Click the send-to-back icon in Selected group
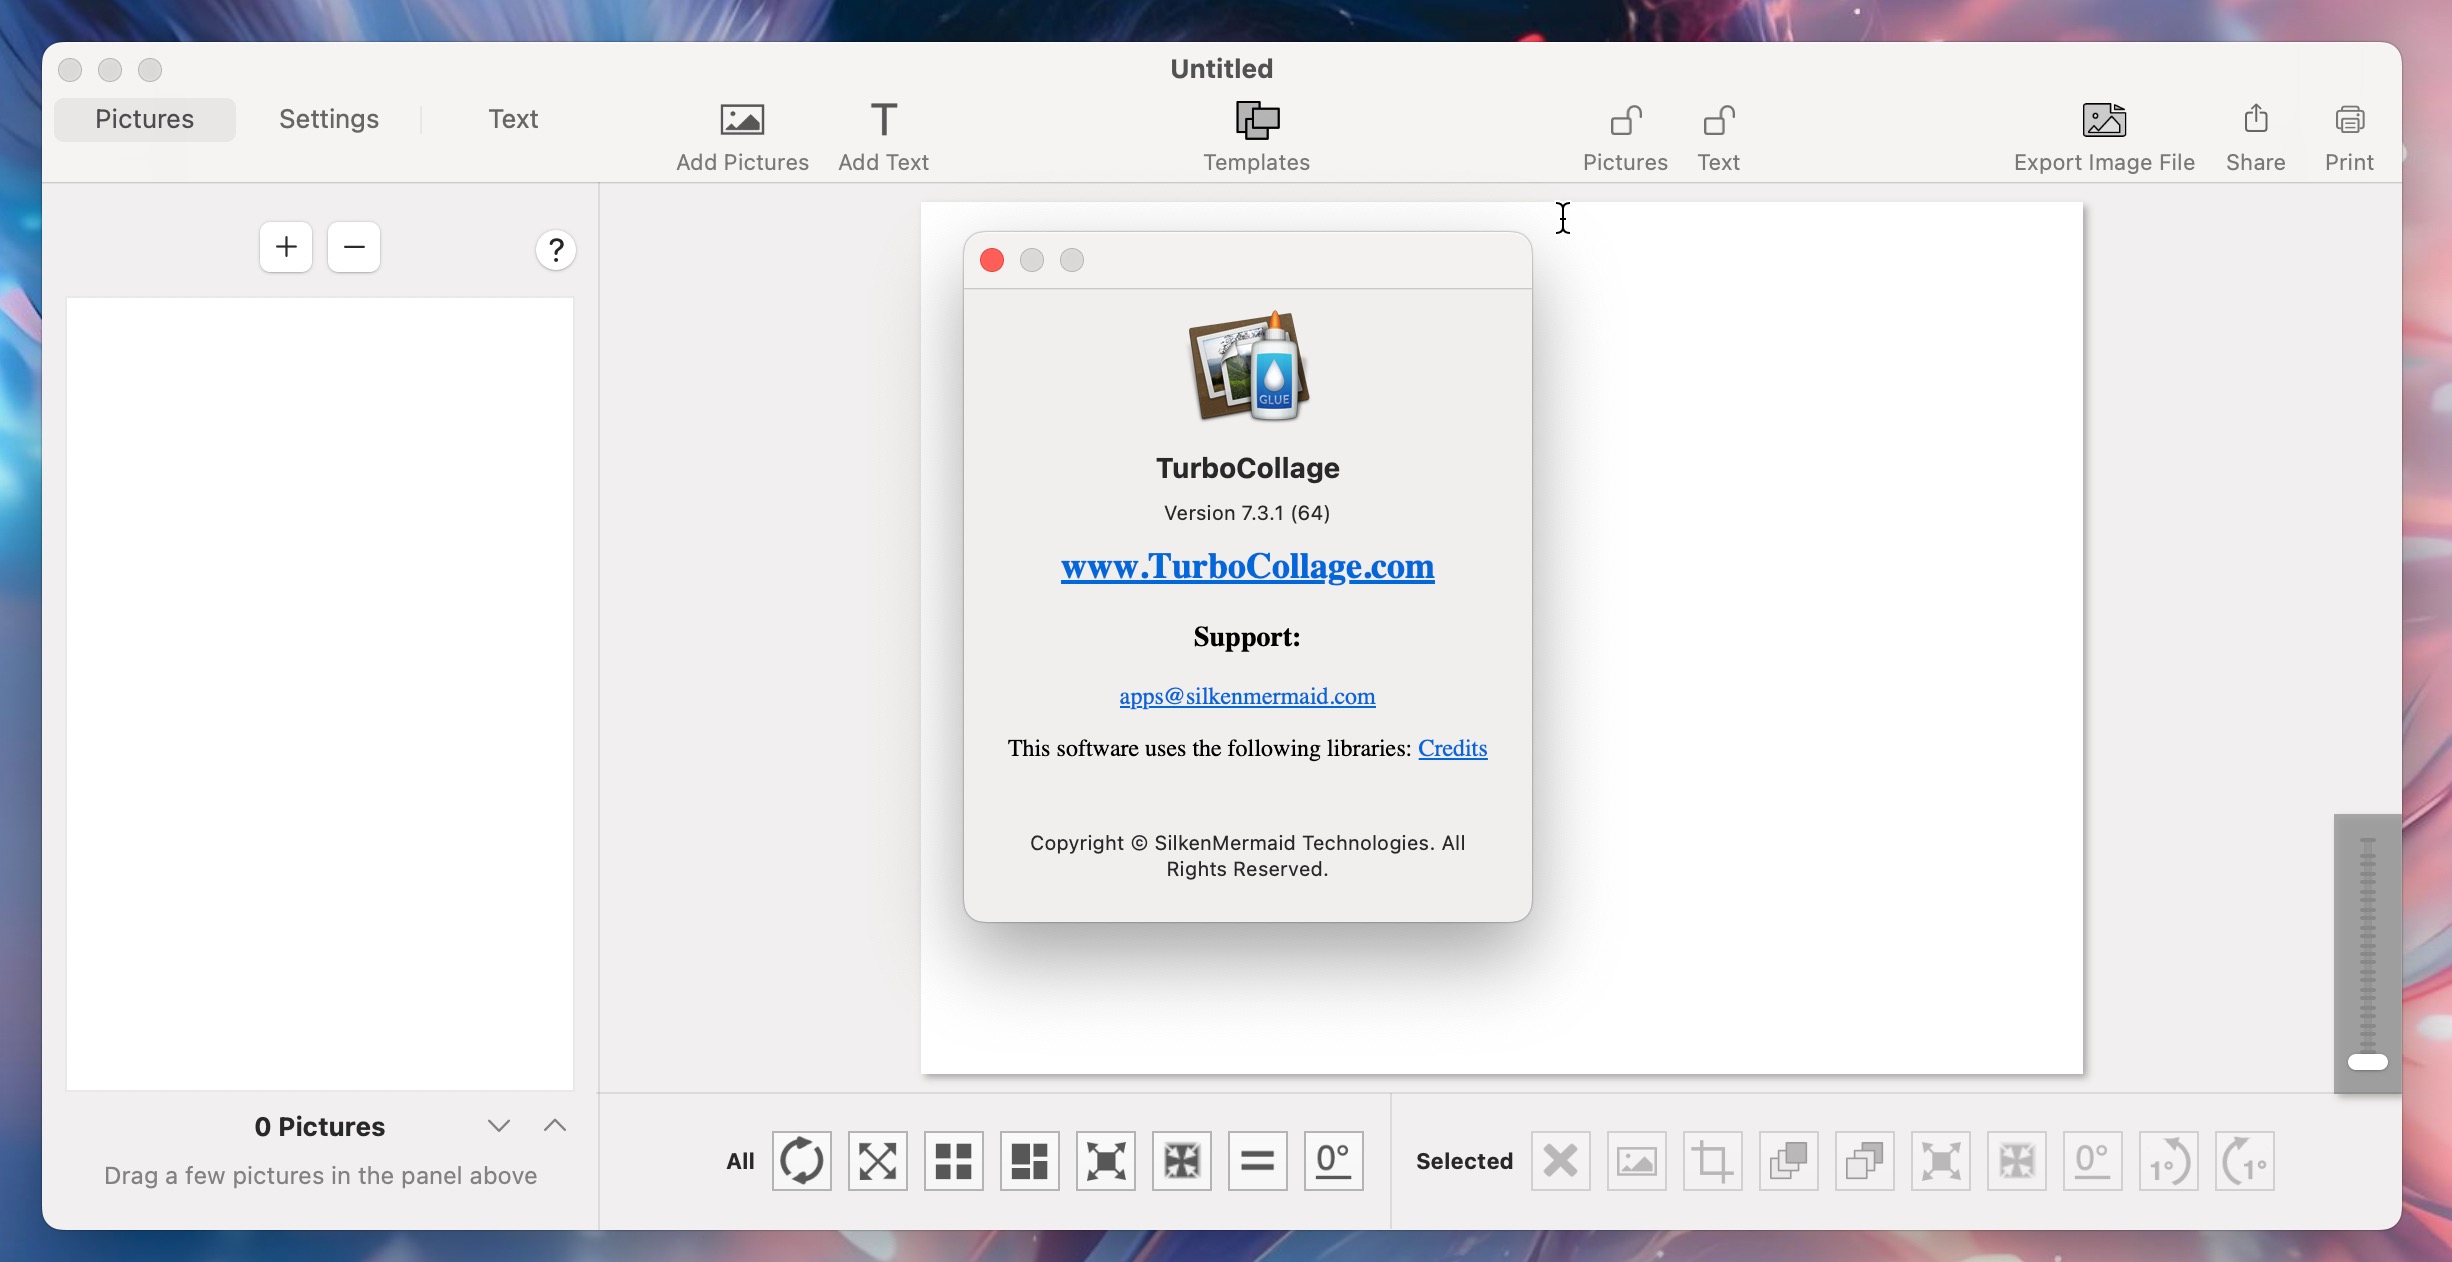The image size is (2452, 1262). [x=1865, y=1161]
